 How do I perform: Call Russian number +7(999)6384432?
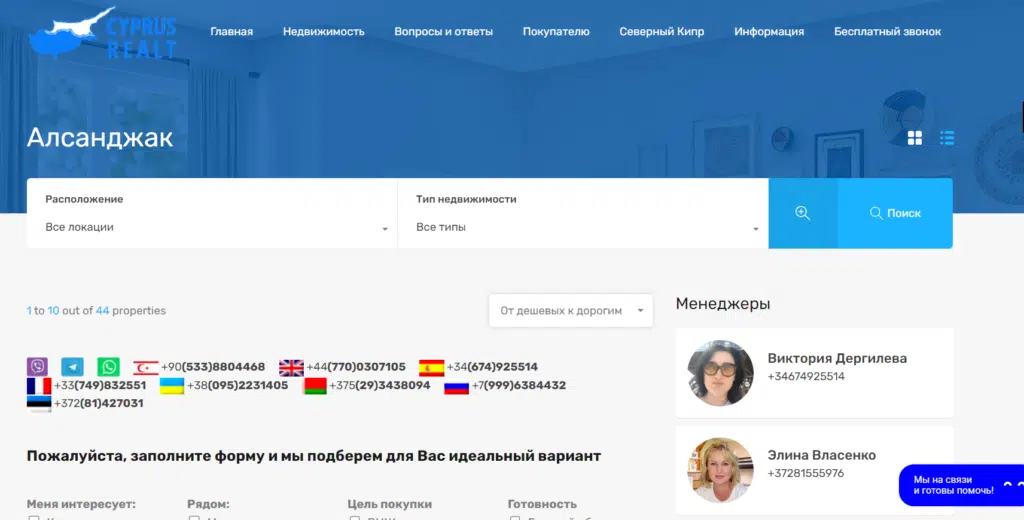point(519,385)
